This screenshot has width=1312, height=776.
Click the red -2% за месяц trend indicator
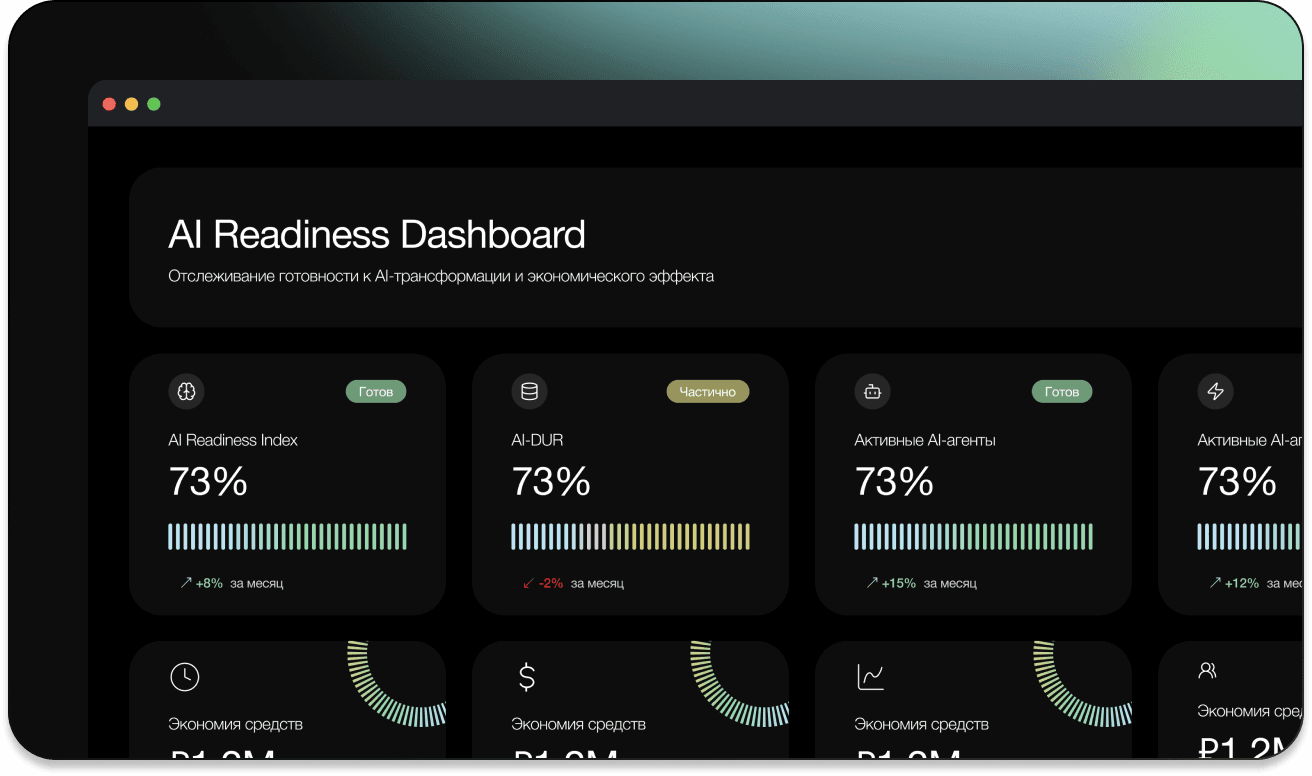click(x=573, y=583)
